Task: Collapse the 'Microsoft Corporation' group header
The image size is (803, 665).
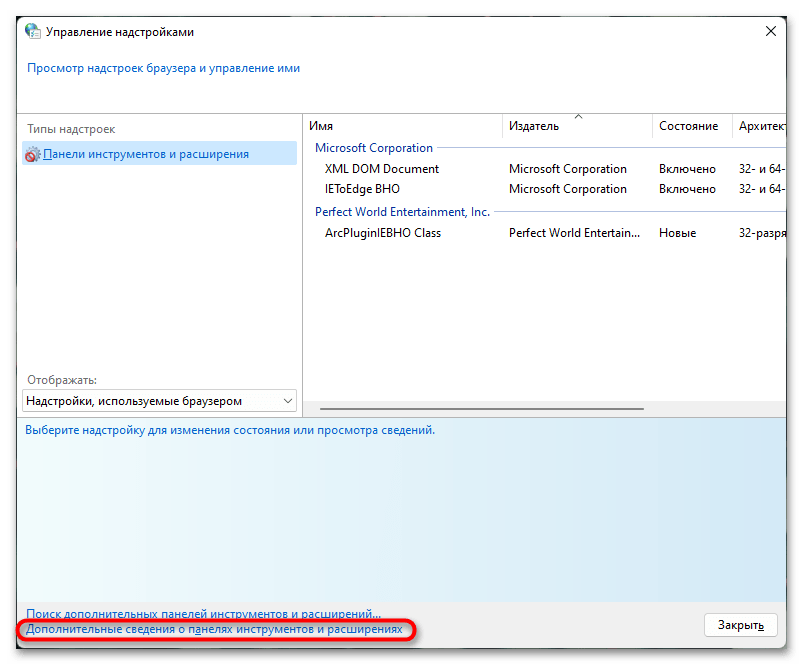Action: pos(373,148)
